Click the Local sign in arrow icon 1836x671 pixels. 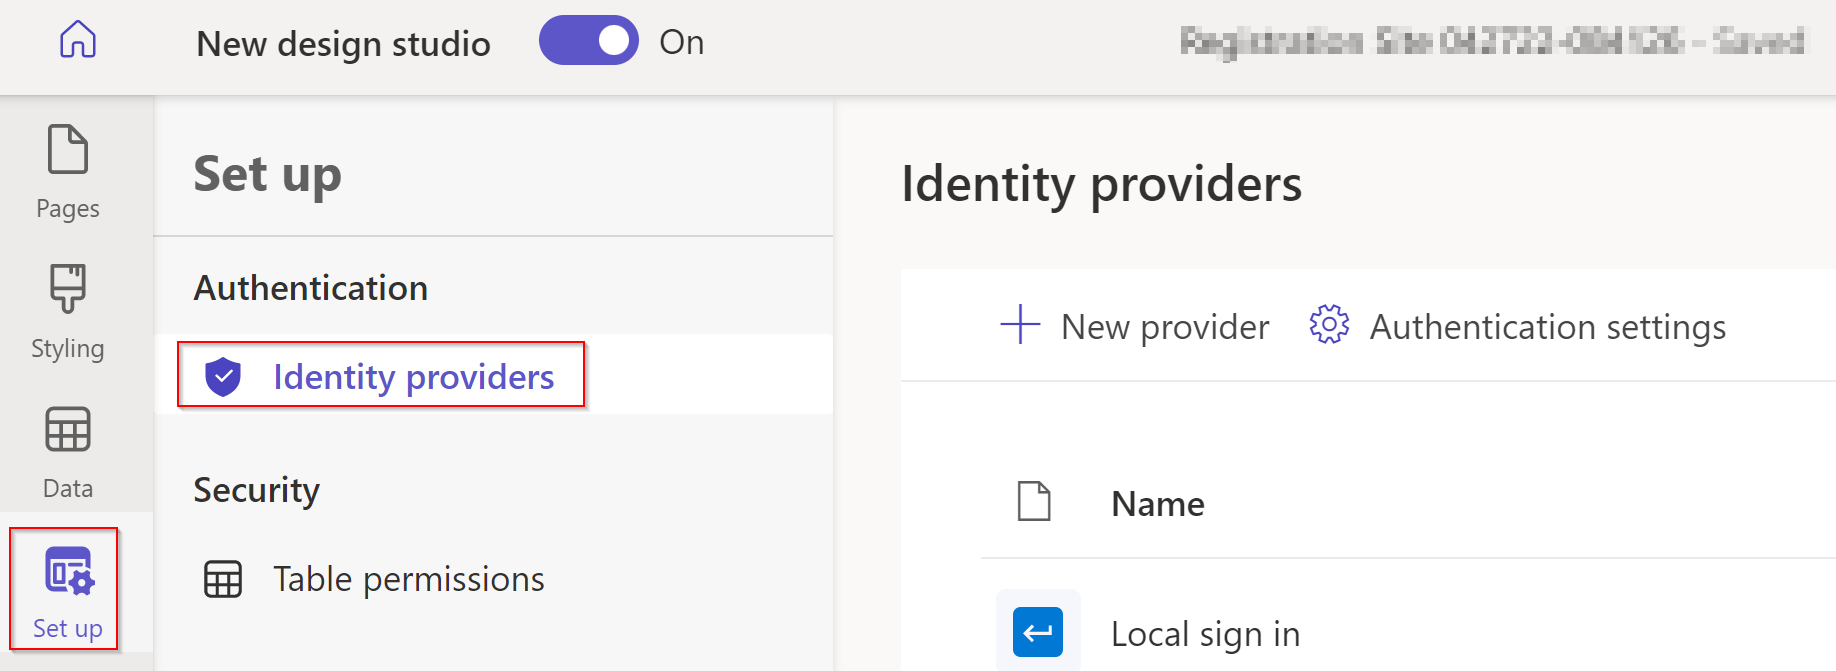pos(1038,631)
